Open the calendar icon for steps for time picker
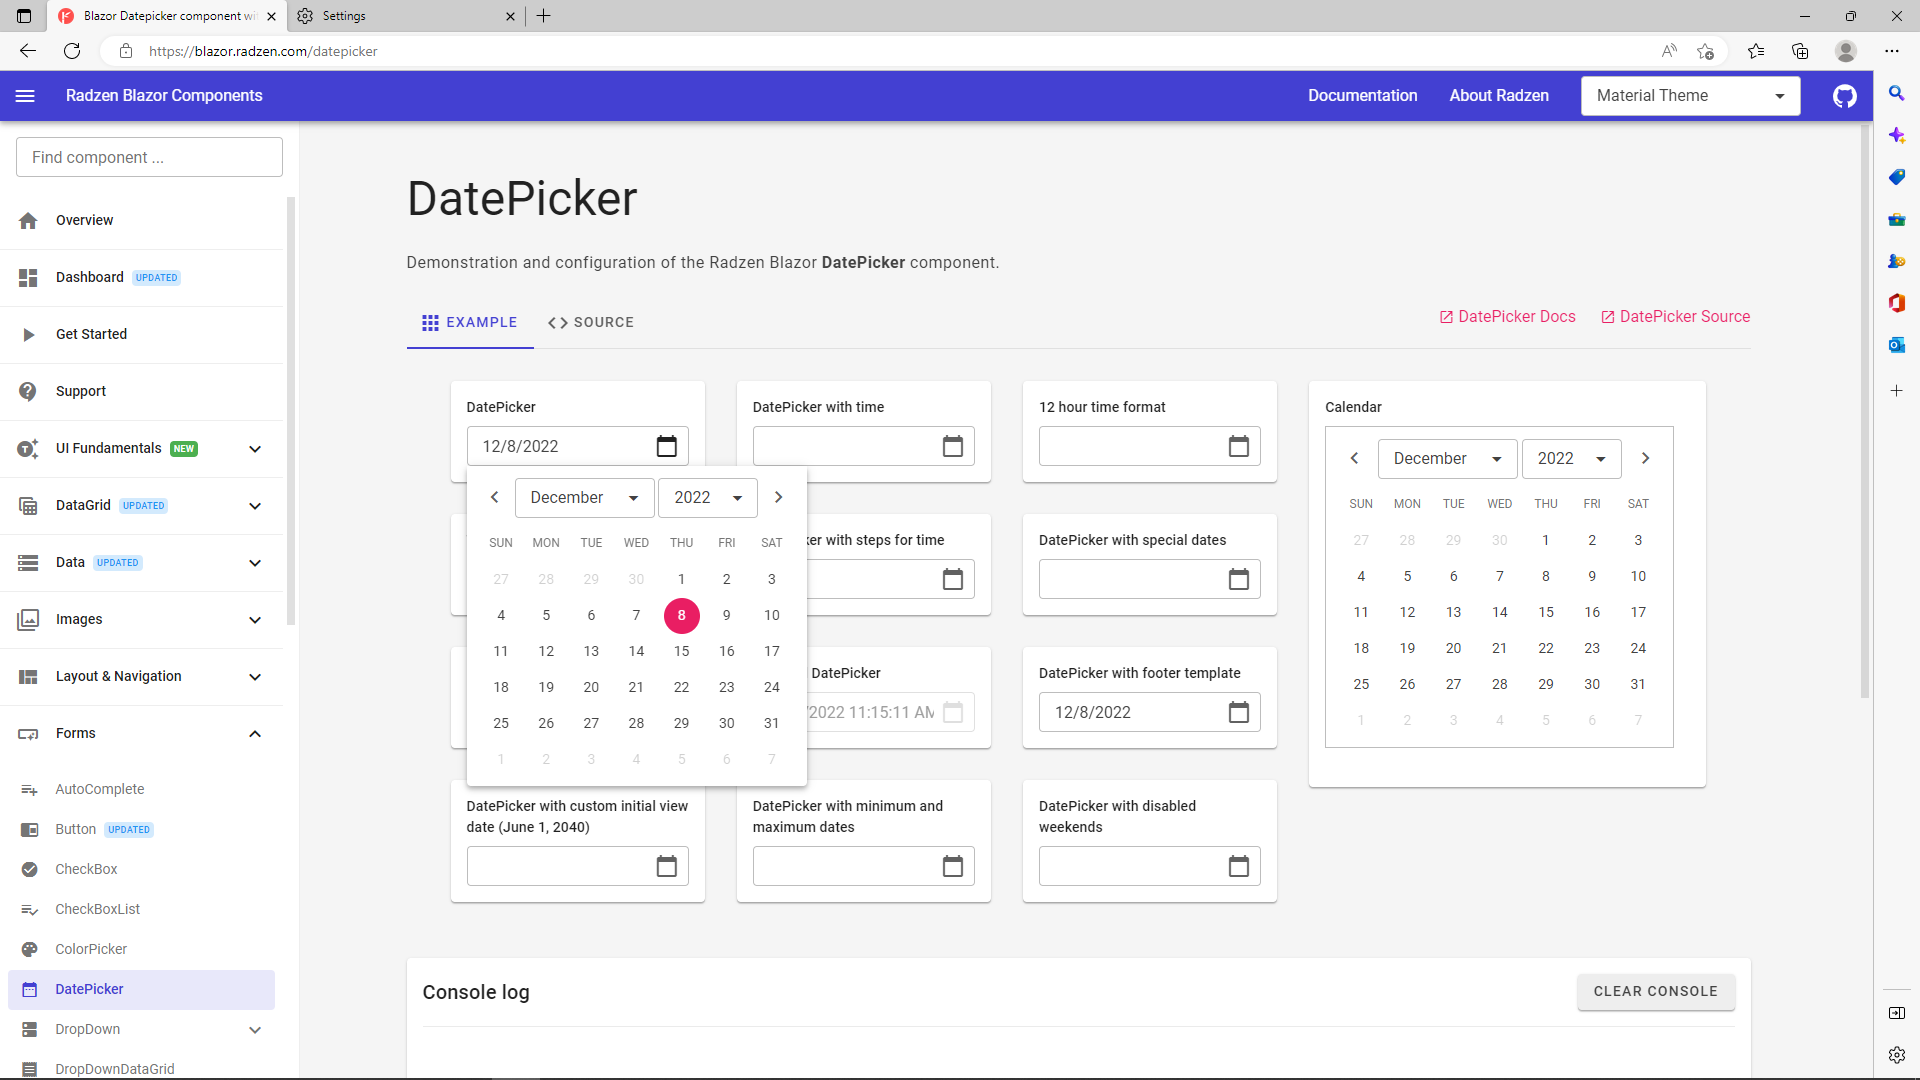The height and width of the screenshot is (1080, 1920). [x=953, y=579]
